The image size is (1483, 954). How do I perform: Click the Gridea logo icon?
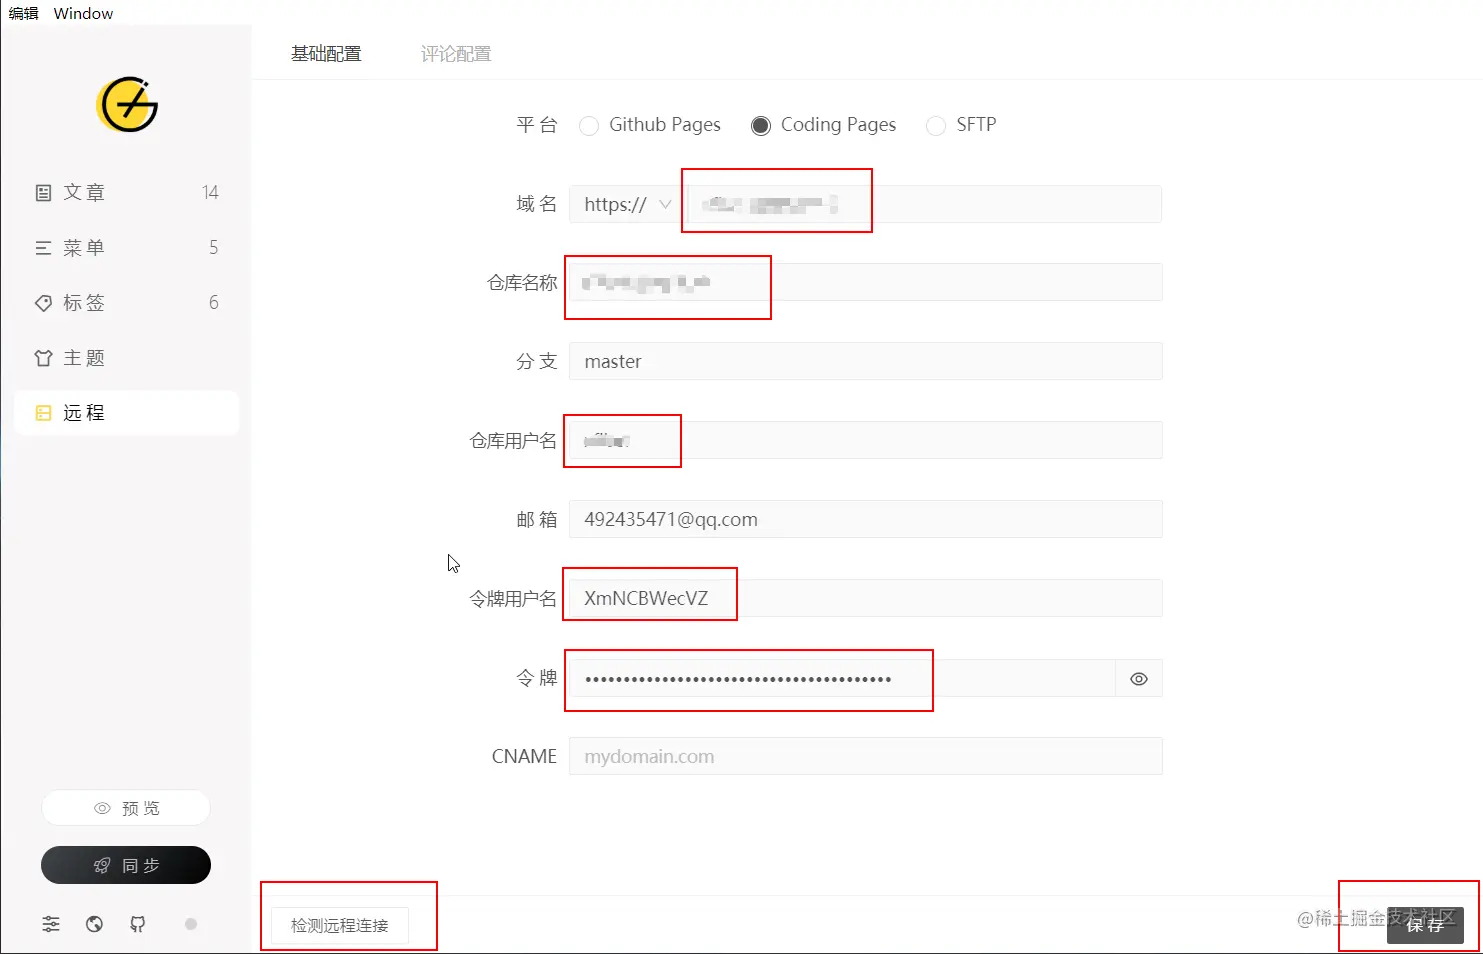pyautogui.click(x=127, y=104)
